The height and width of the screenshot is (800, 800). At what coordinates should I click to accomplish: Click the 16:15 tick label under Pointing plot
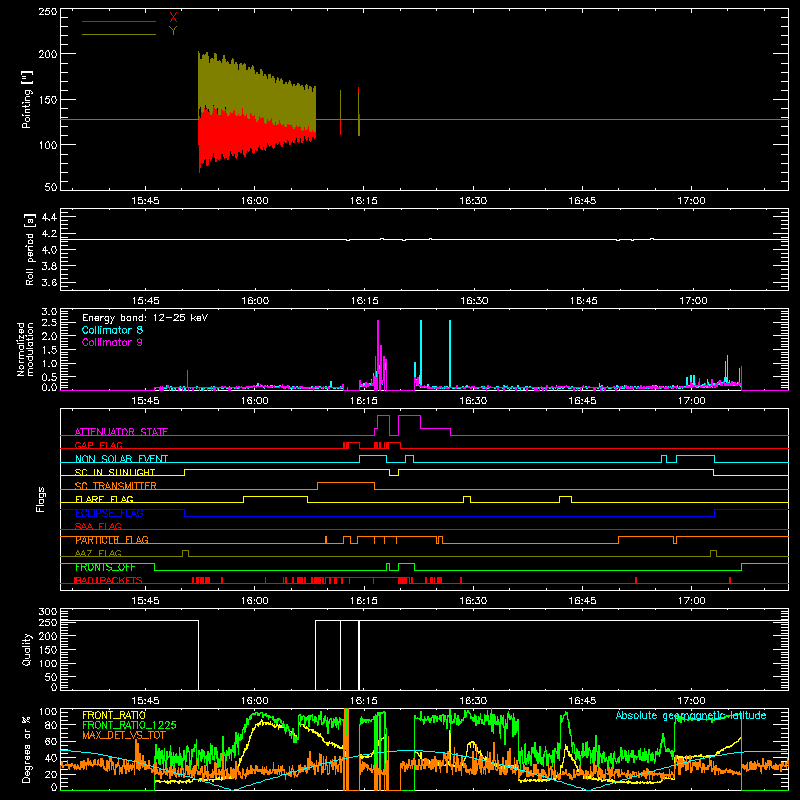tap(364, 201)
